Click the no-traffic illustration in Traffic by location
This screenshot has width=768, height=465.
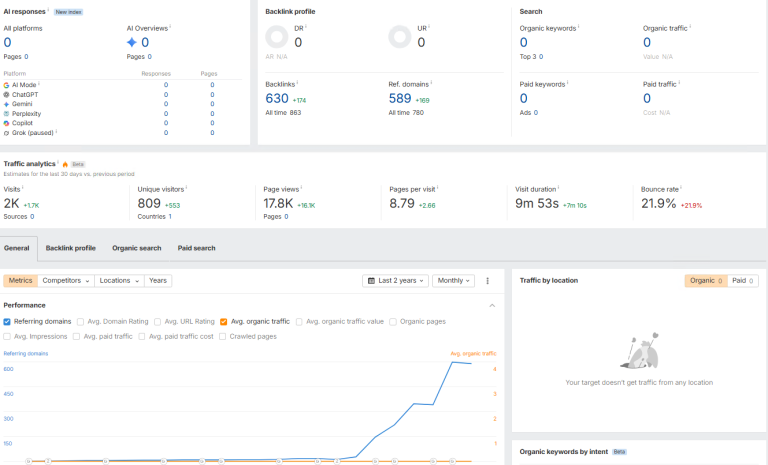(640, 351)
